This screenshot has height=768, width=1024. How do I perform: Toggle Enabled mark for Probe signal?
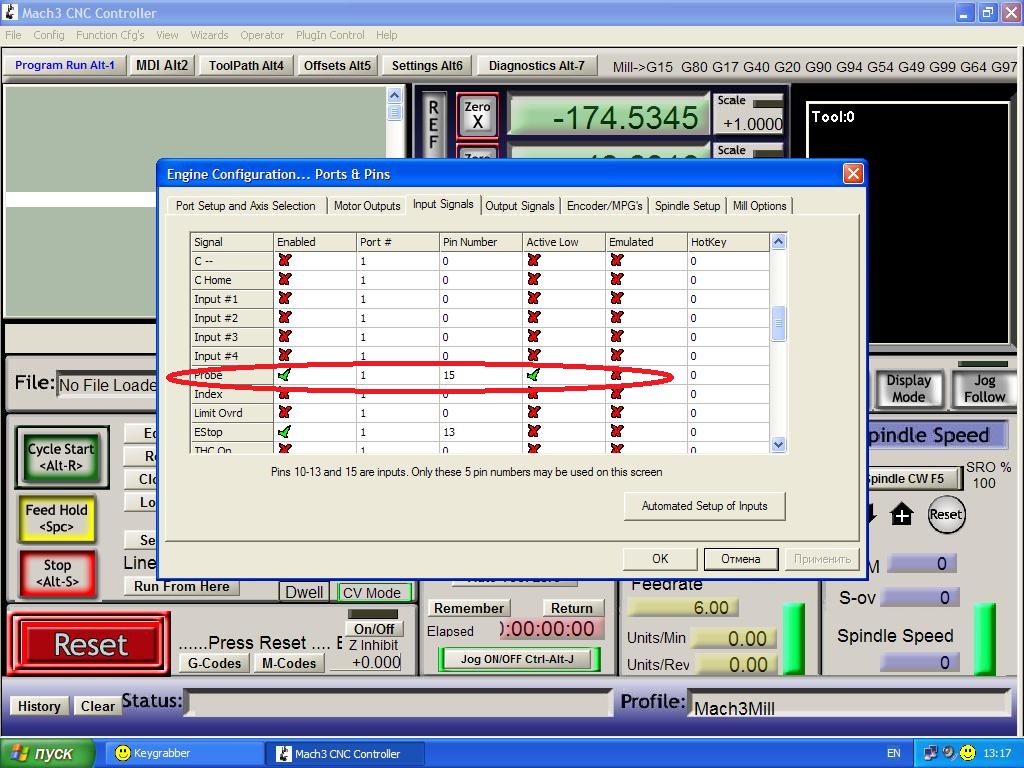coord(284,375)
